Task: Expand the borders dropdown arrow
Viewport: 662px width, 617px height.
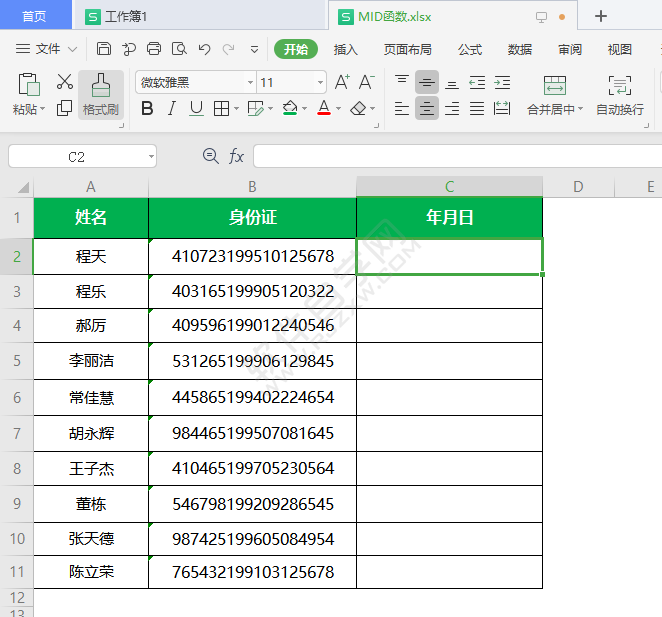Action: tap(236, 109)
